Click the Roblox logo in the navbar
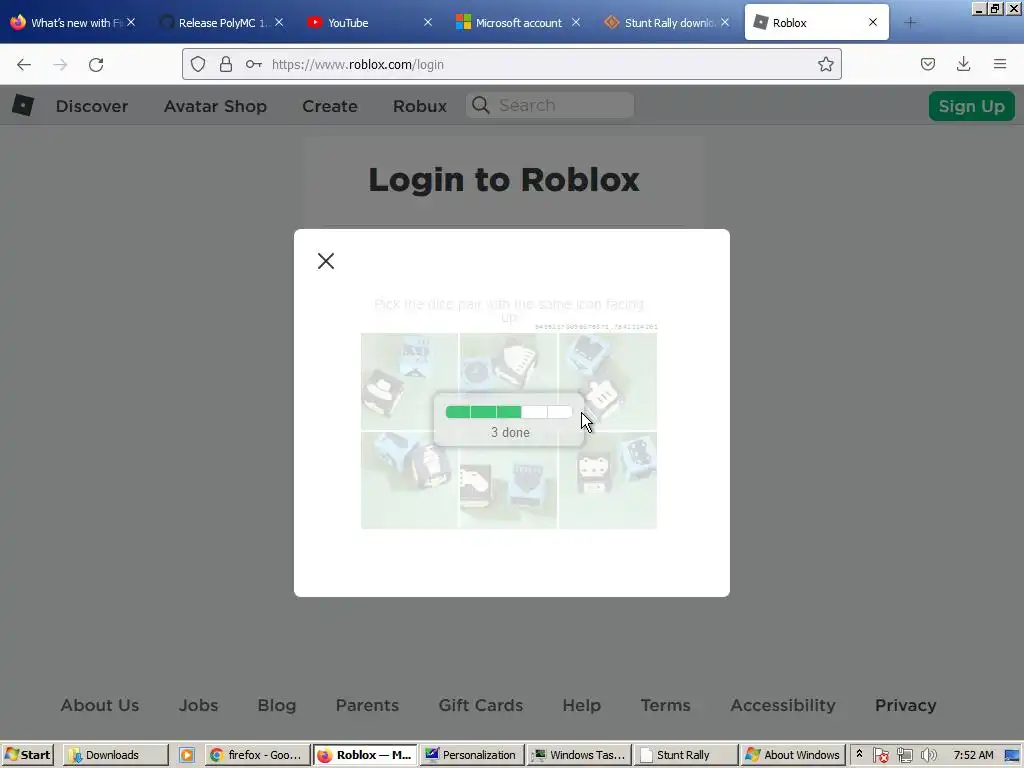This screenshot has height=768, width=1024. (x=23, y=105)
